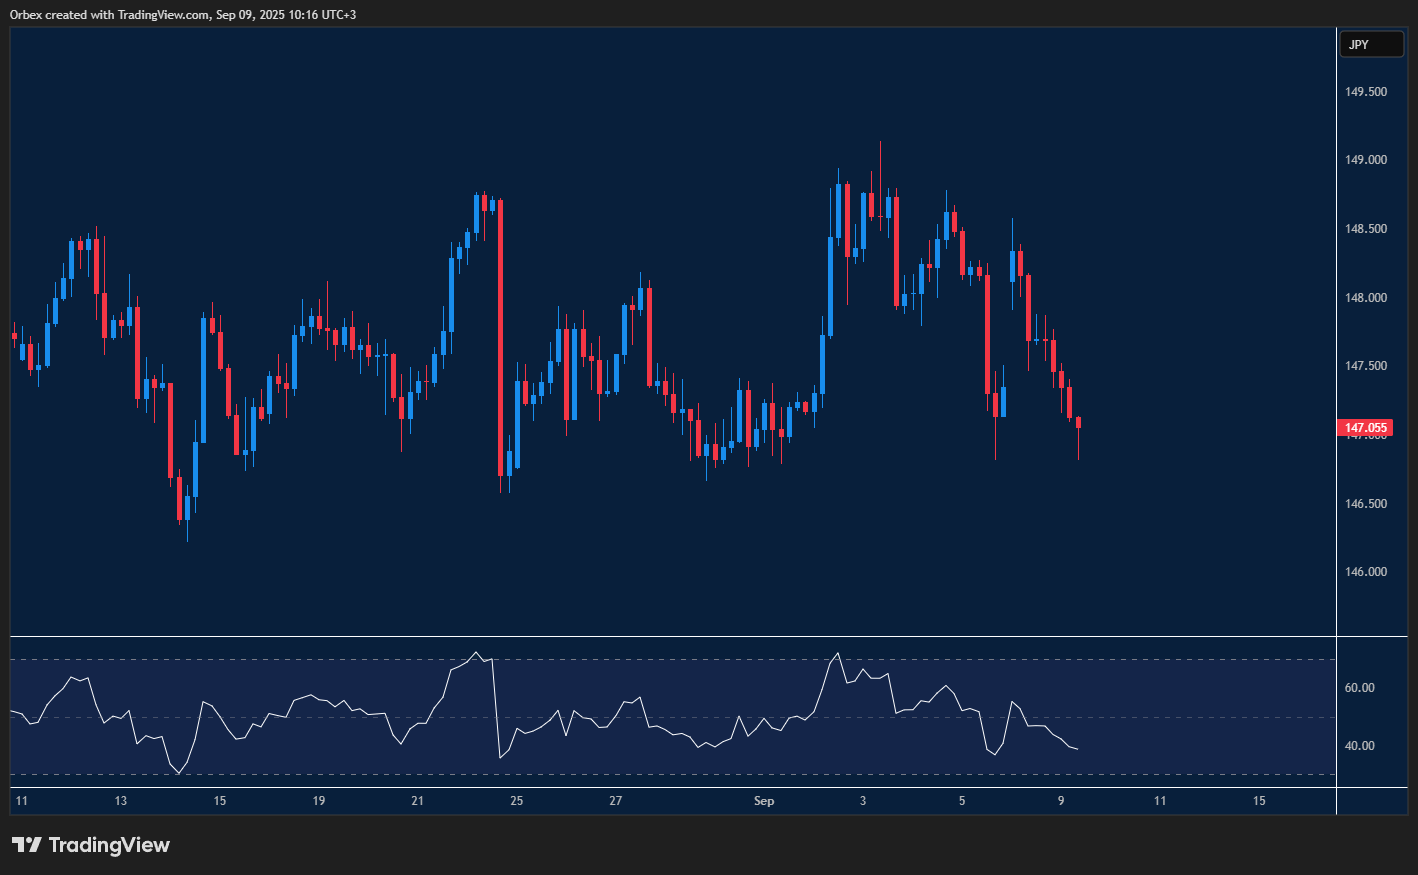This screenshot has width=1418, height=875.
Task: Open TradingView via the wordmark link
Action: coord(110,845)
